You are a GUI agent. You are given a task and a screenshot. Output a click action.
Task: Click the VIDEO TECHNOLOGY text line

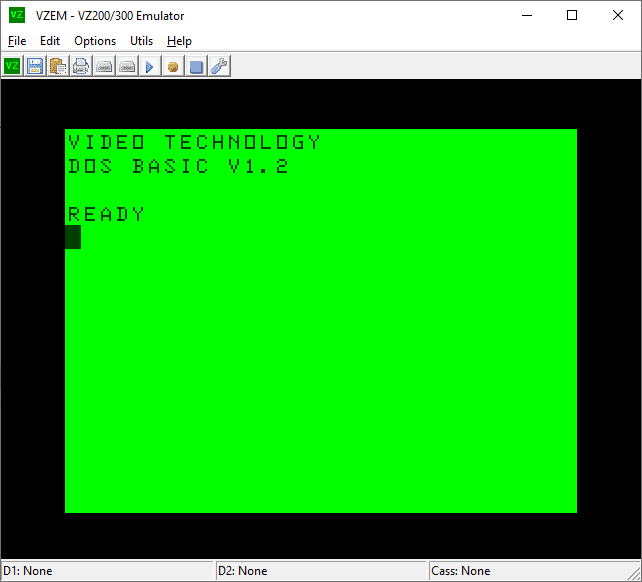(194, 142)
